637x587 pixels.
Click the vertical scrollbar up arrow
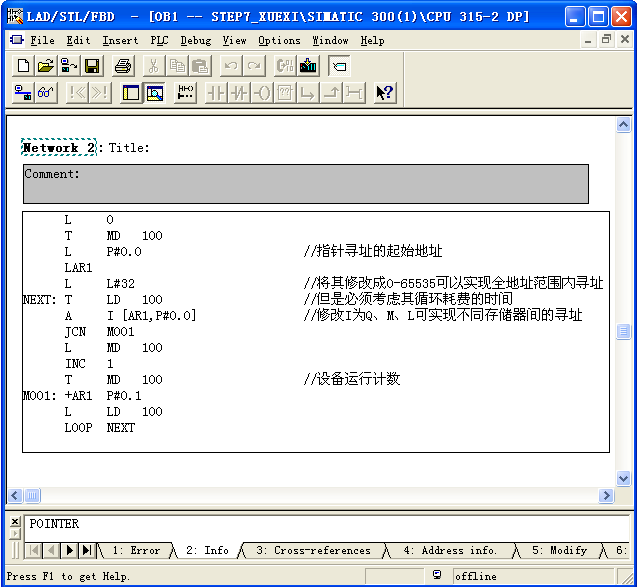[623, 124]
